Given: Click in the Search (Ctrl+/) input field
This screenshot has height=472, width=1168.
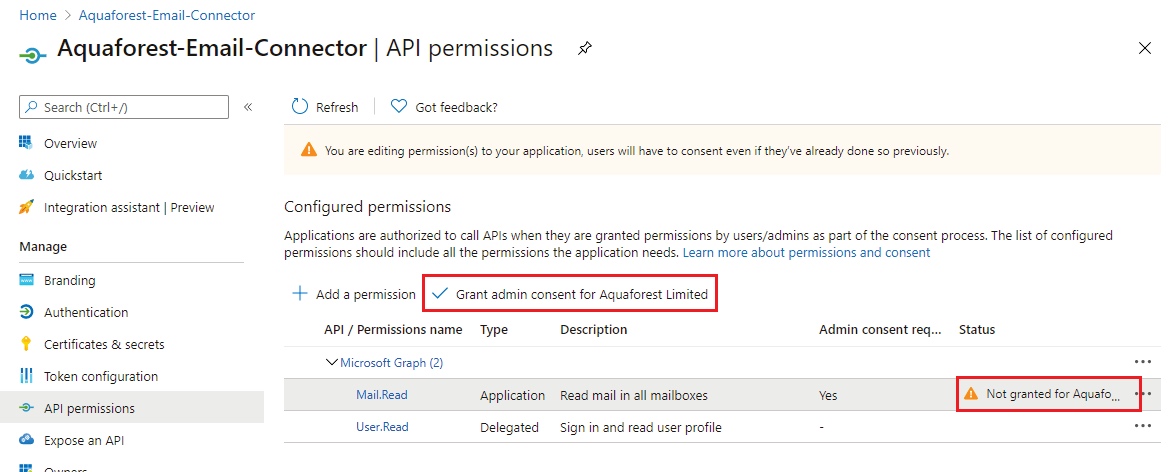Looking at the screenshot, I should (130, 107).
